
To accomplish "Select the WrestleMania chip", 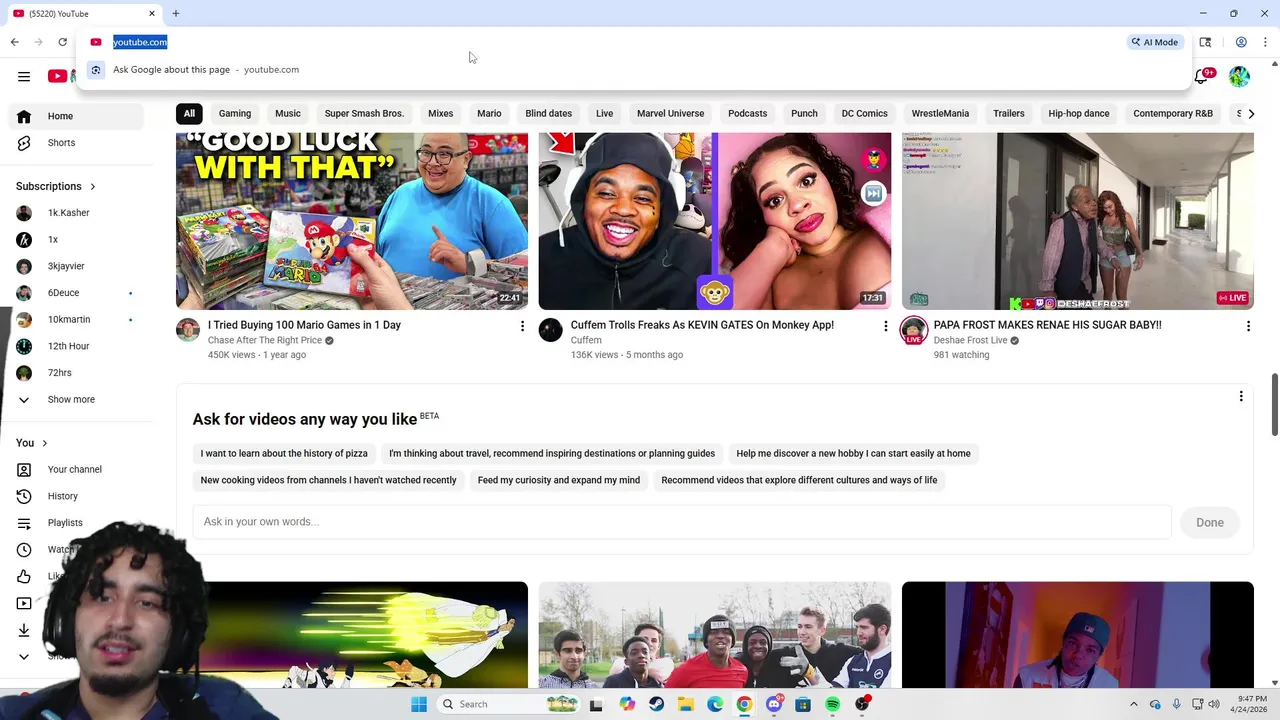I will (940, 114).
